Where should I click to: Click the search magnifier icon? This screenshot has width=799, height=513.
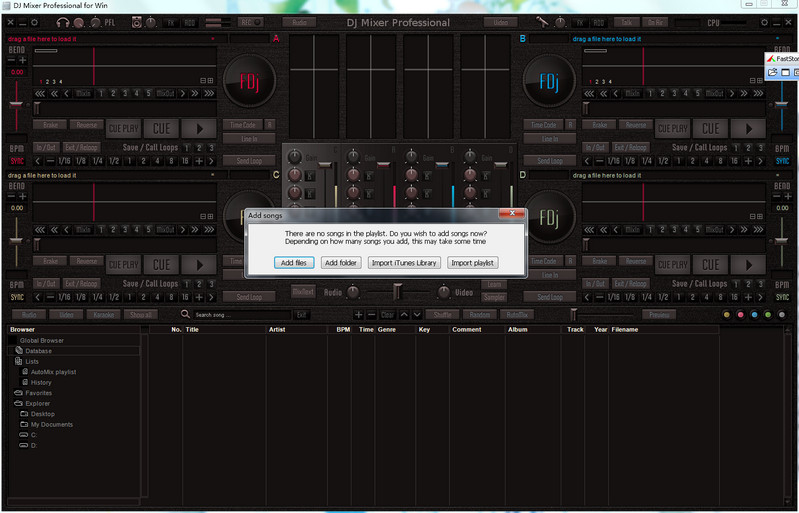coord(185,314)
